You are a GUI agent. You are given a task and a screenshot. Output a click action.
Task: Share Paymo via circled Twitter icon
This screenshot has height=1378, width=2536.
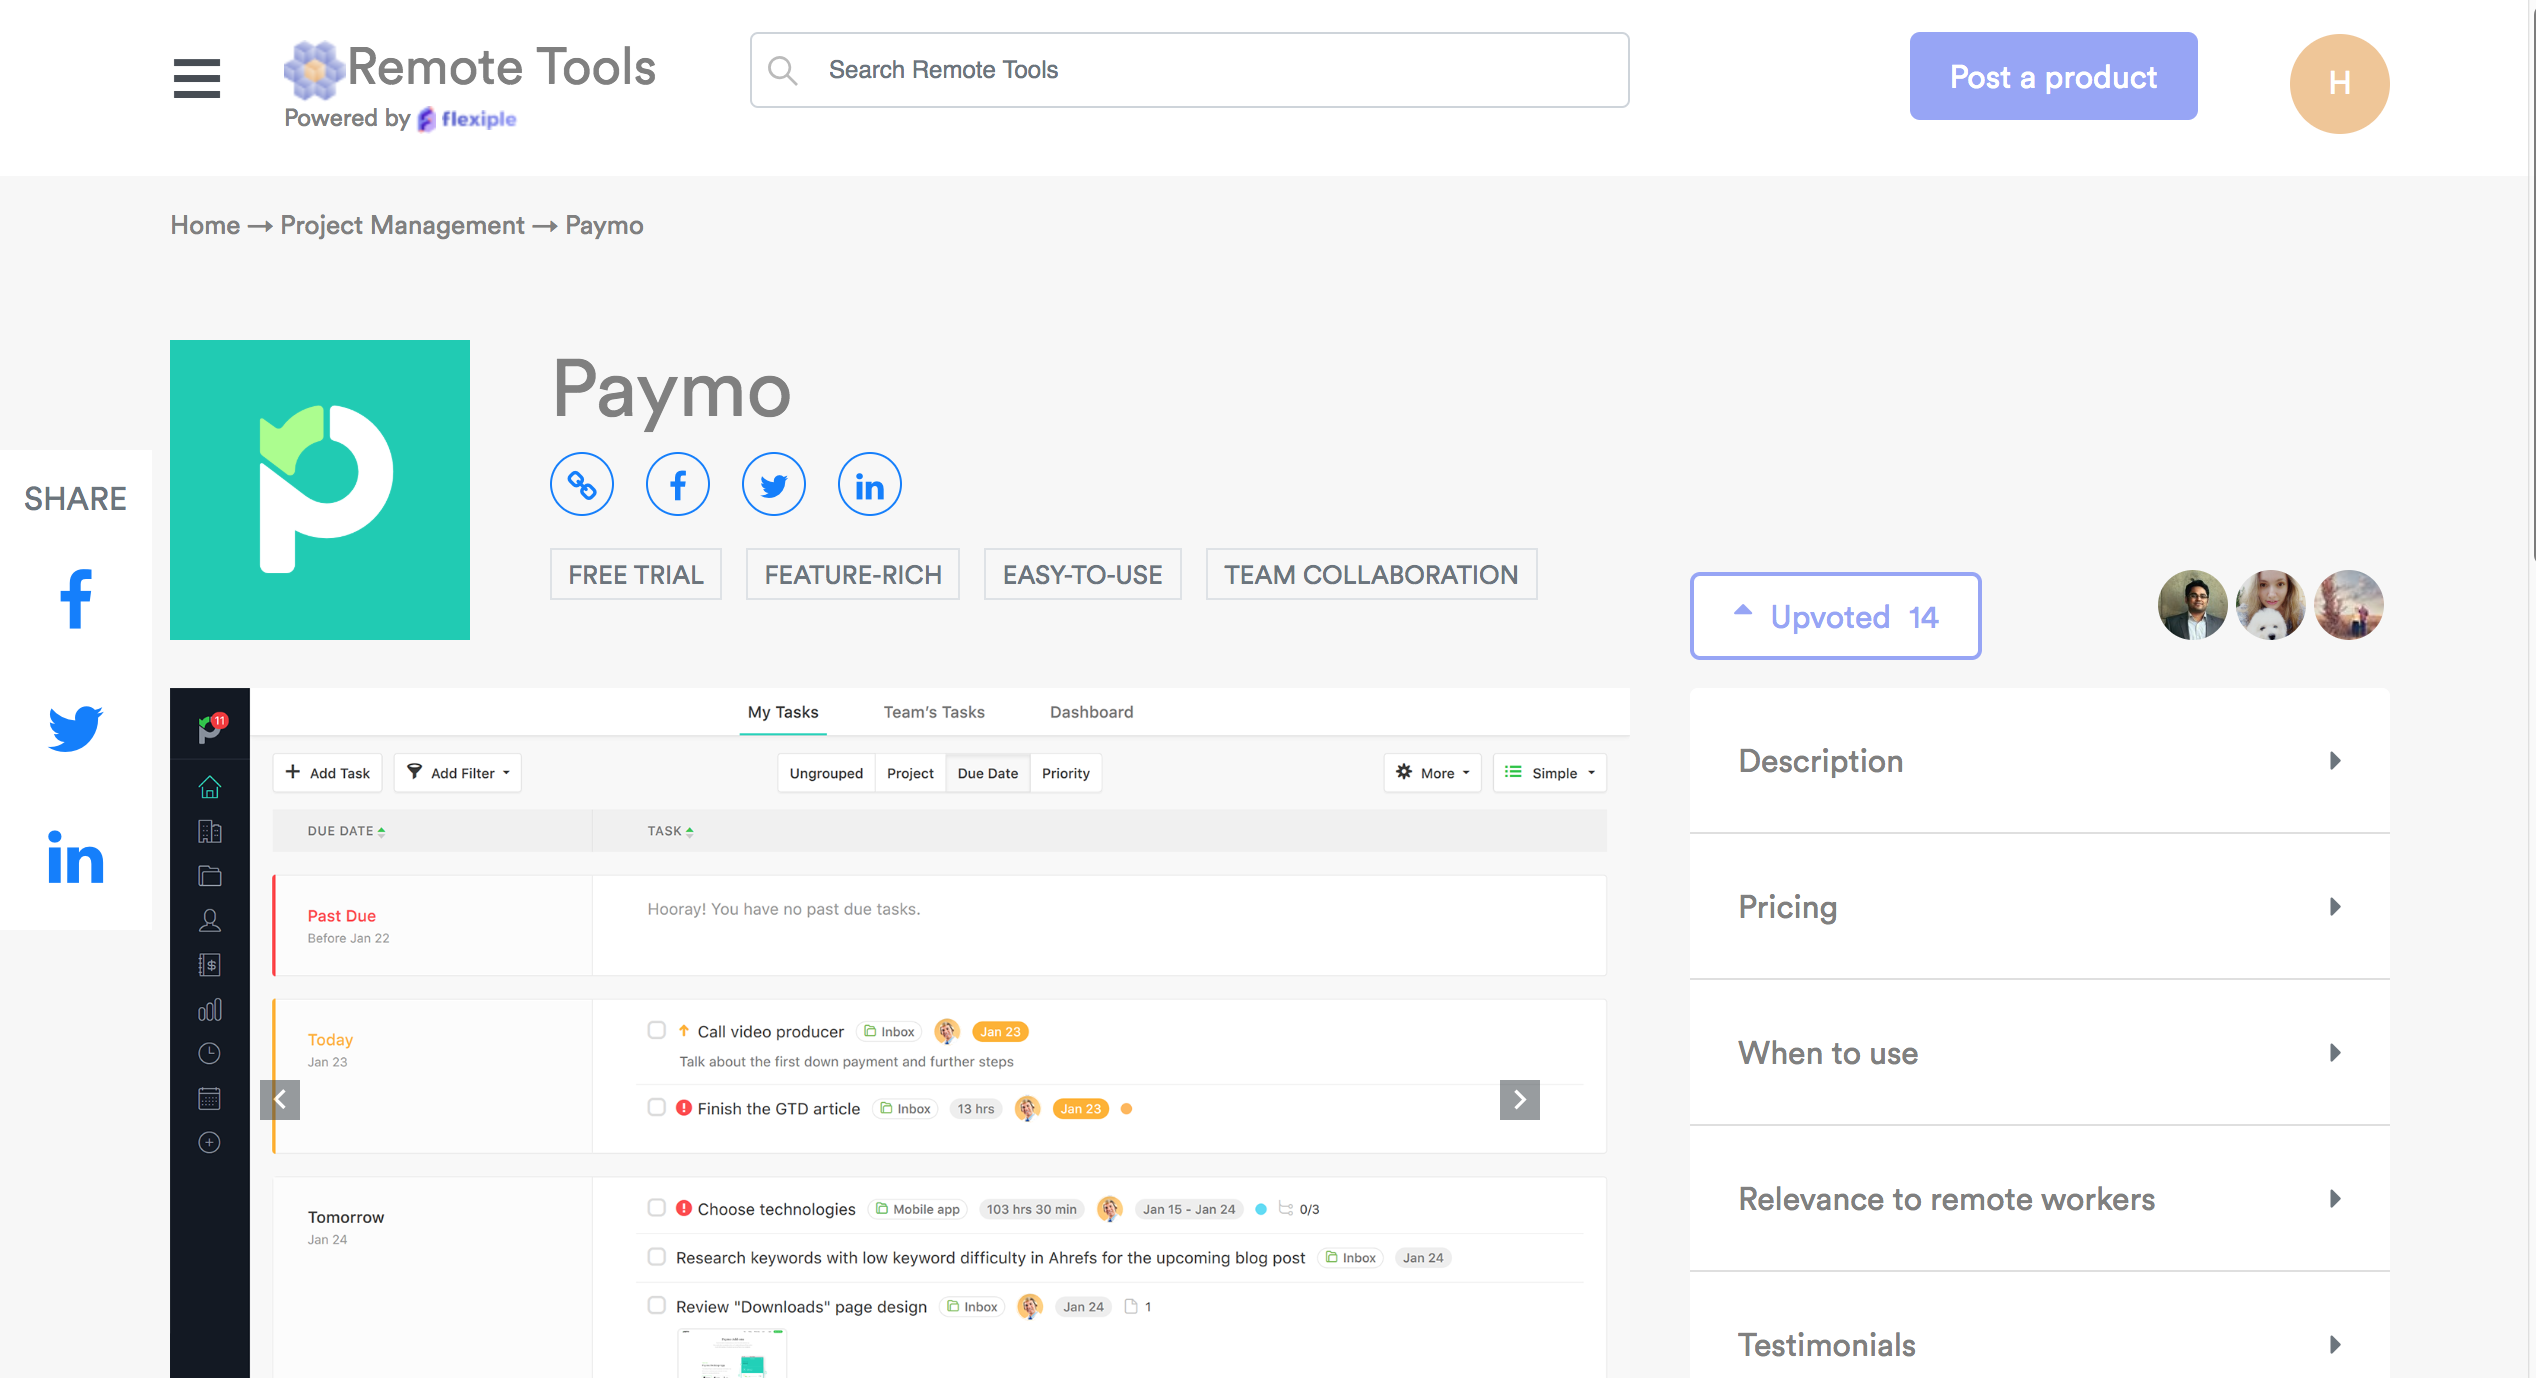point(774,485)
